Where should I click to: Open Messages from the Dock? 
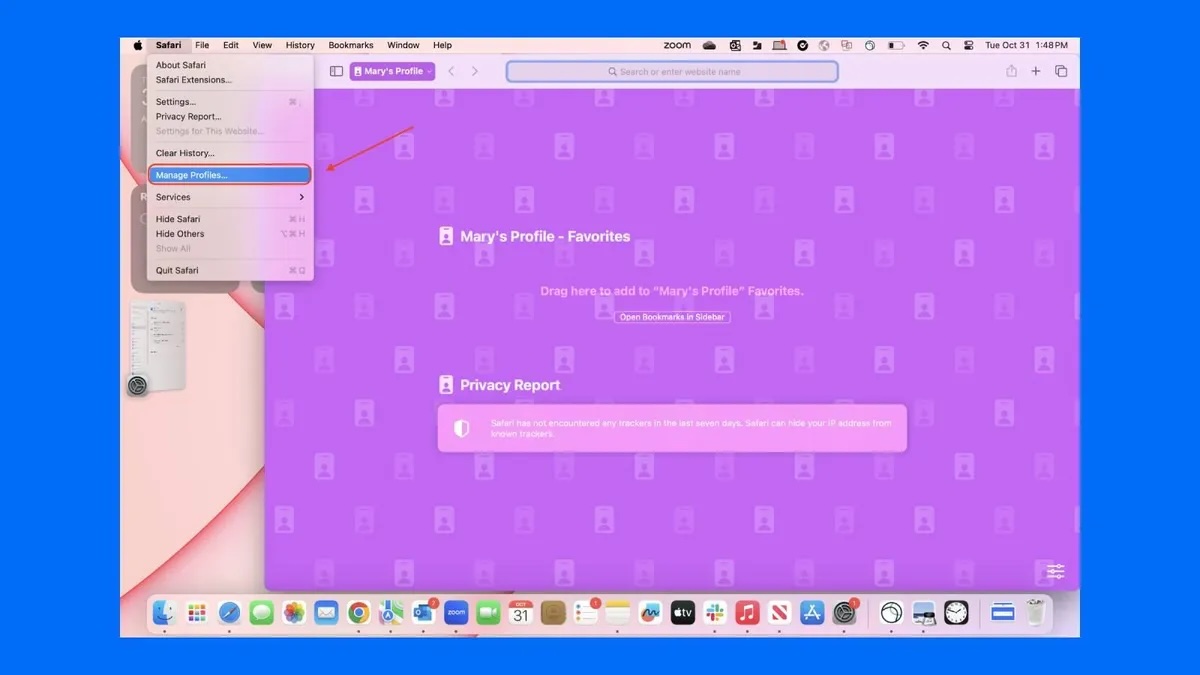click(262, 613)
